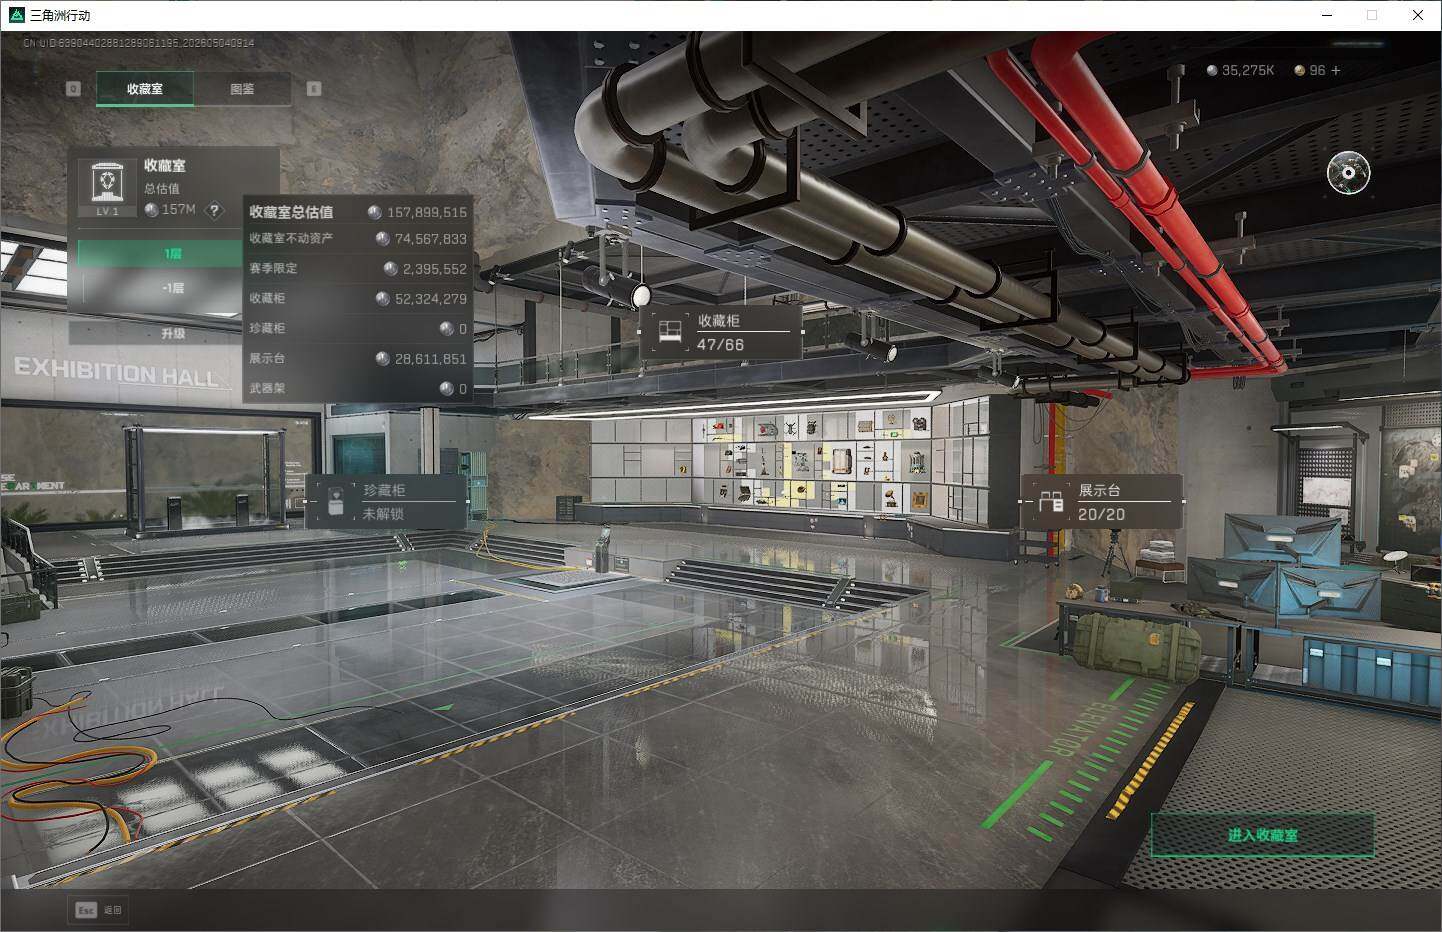
Task: Open the 图鉴 tab
Action: 242,89
